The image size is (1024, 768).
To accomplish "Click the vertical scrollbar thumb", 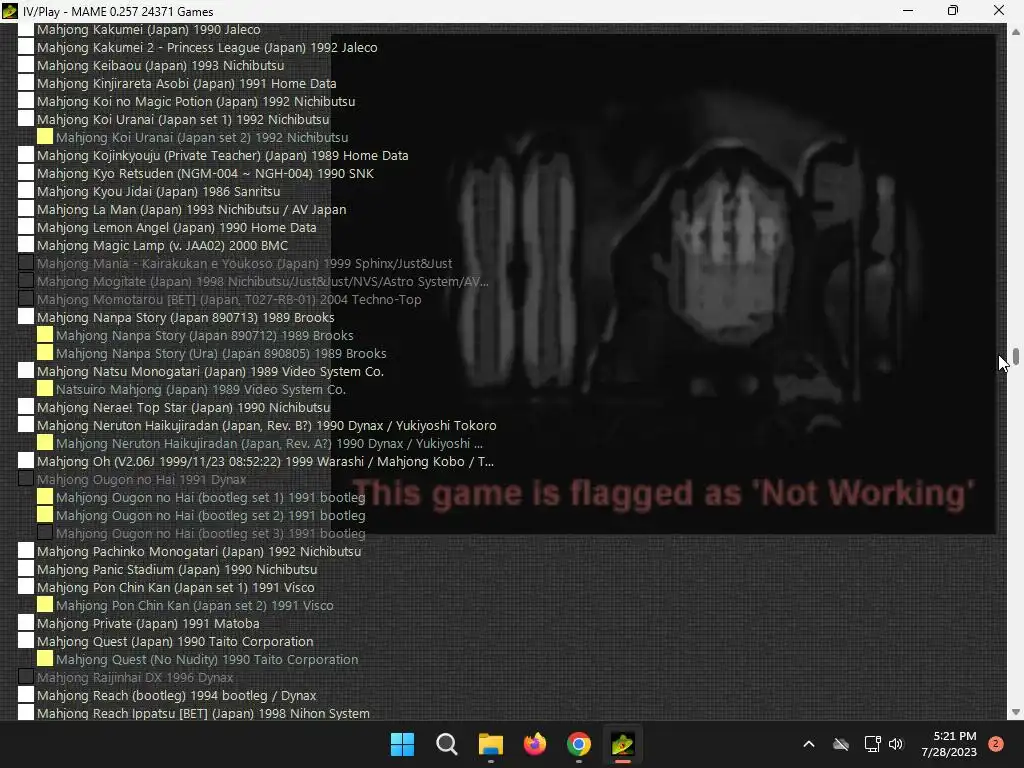I will pyautogui.click(x=1016, y=357).
